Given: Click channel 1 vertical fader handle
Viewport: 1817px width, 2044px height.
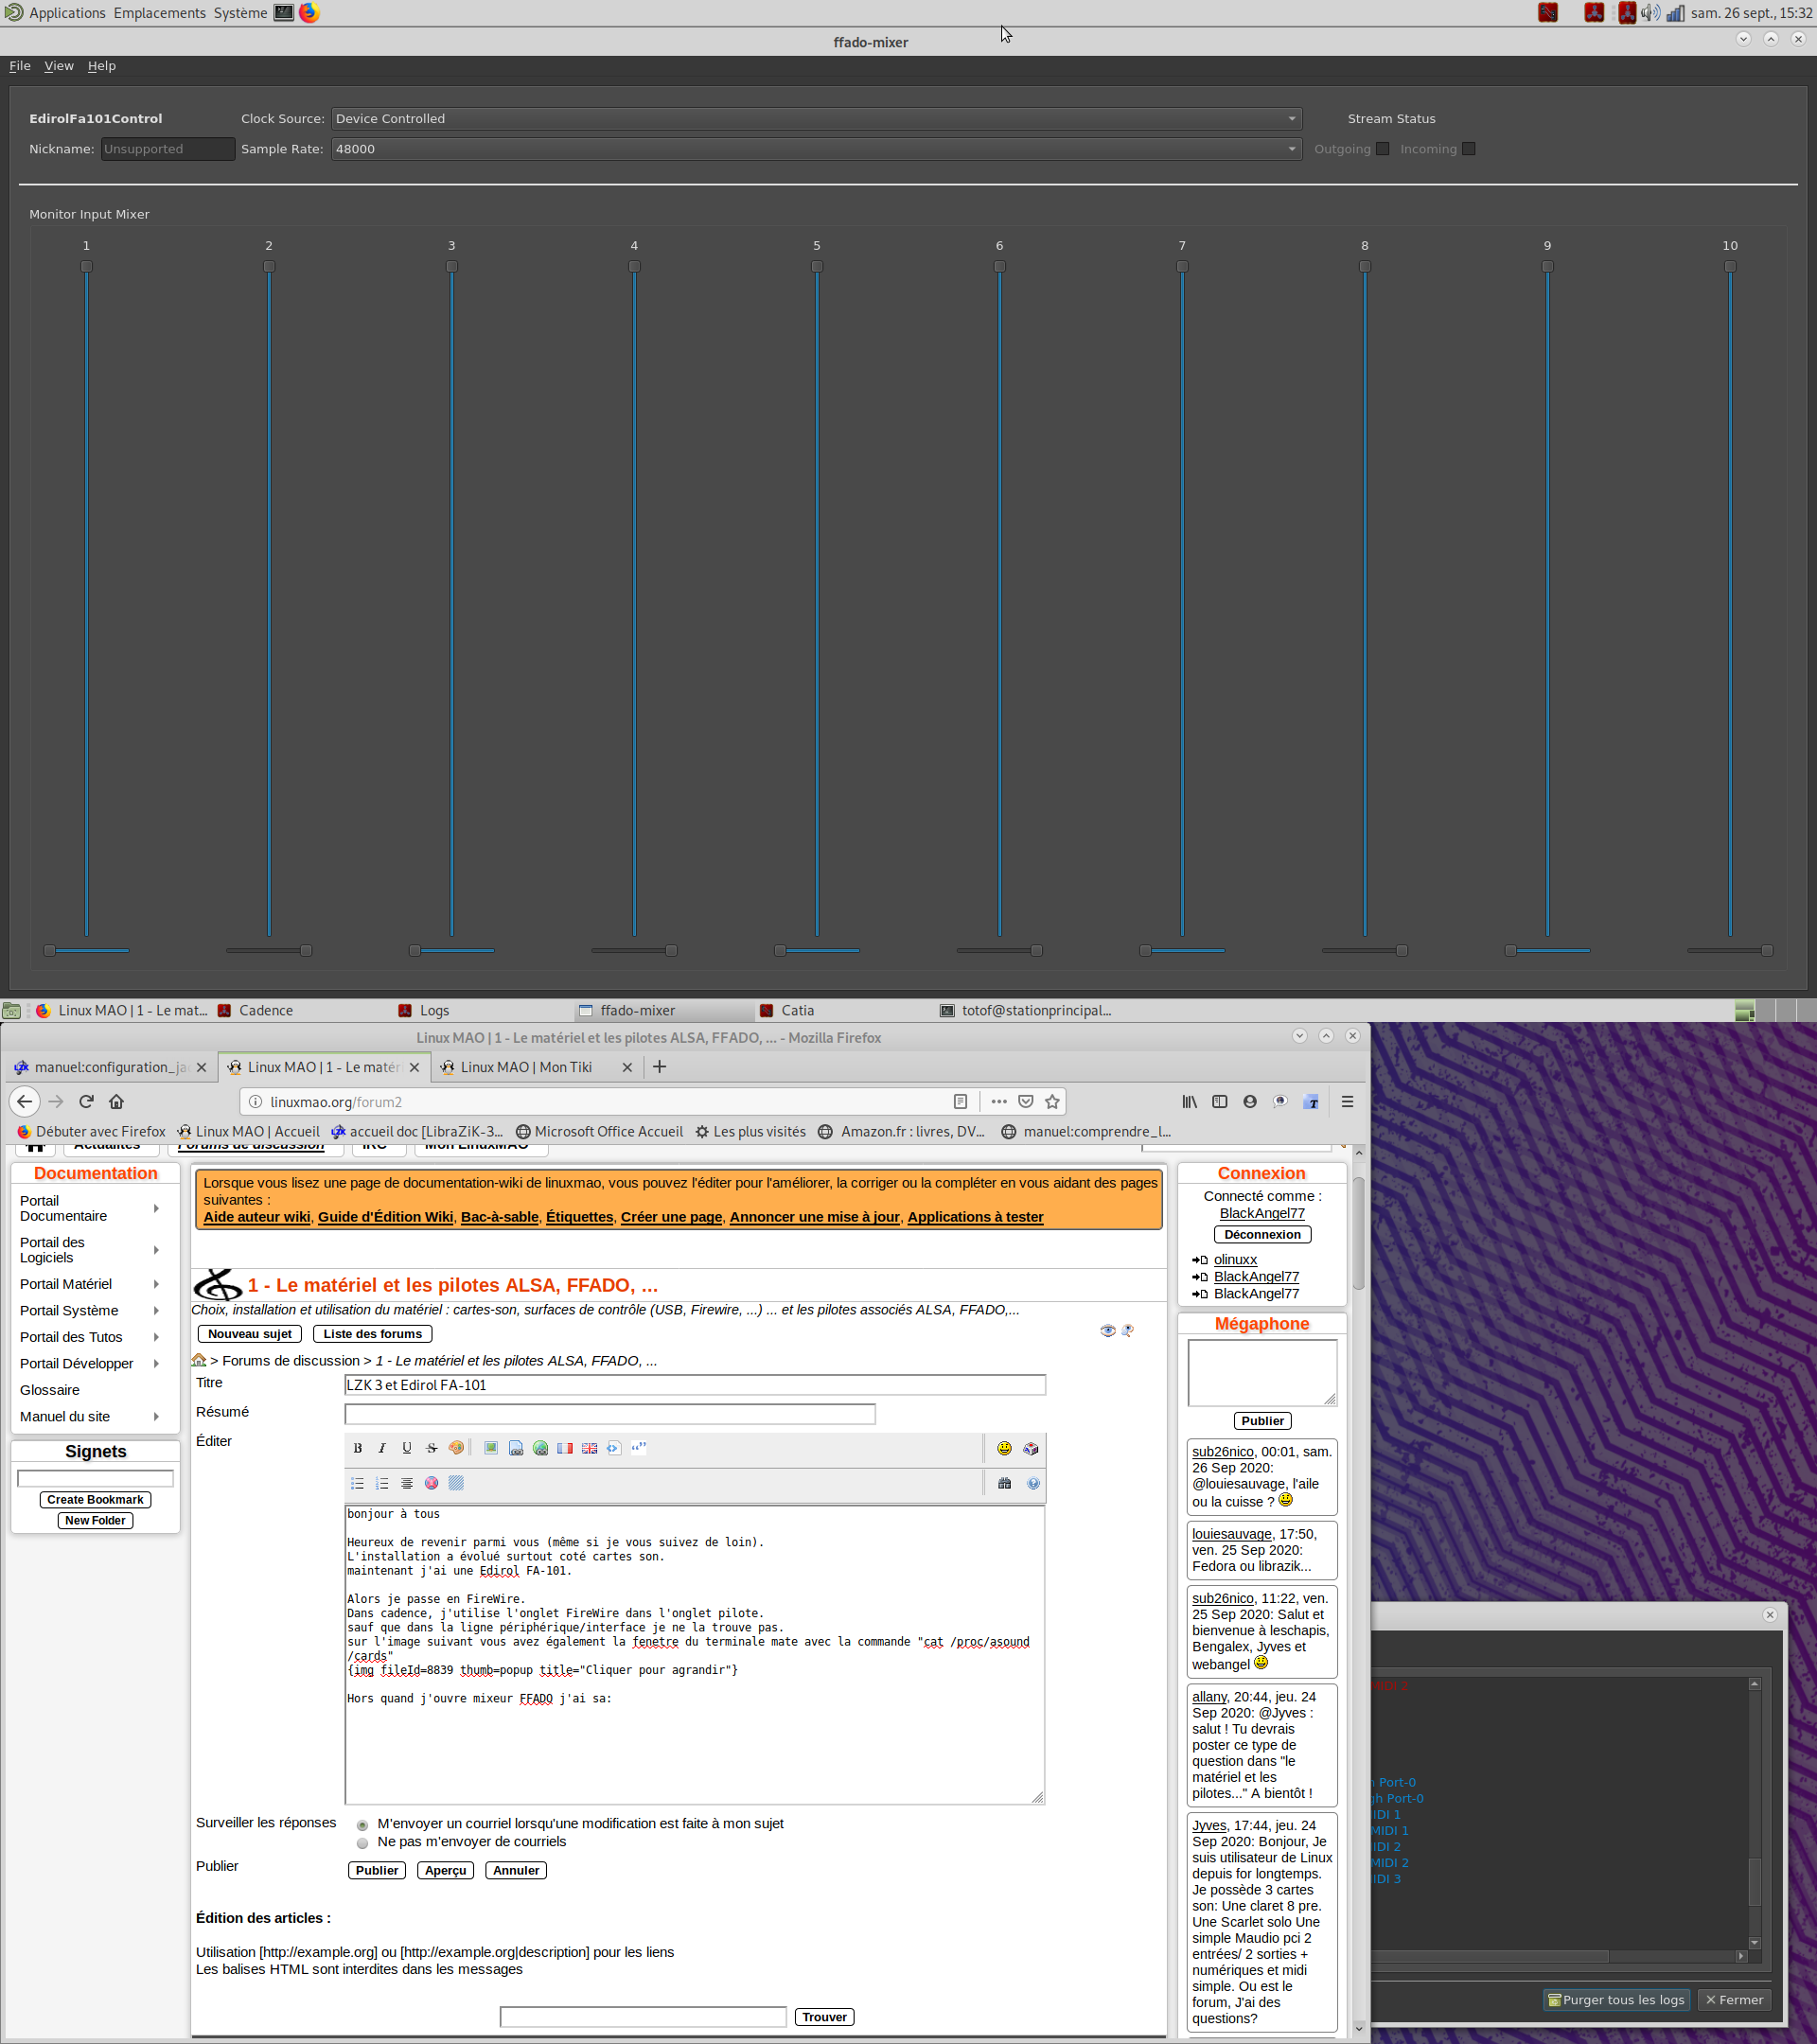Looking at the screenshot, I should [86, 266].
